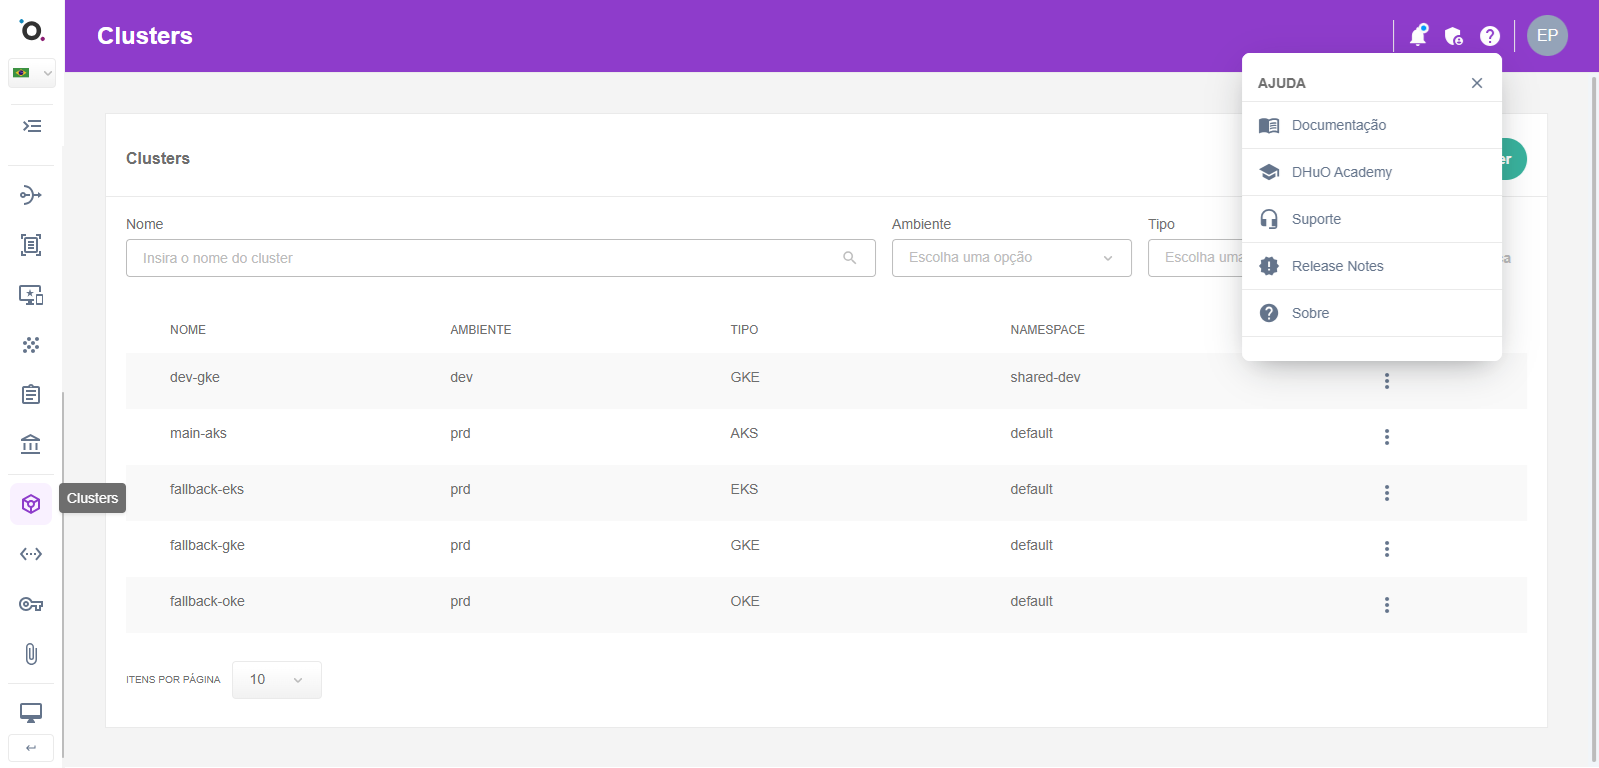Viewport: 1599px width, 768px height.
Task: Open the Brazil flag language selector
Action: pos(32,73)
